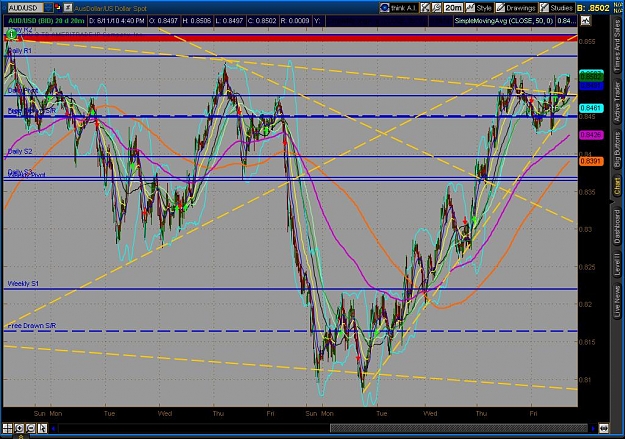This screenshot has height=439, width=625.
Task: Click the Daily R1 line label
Action: 20,51
